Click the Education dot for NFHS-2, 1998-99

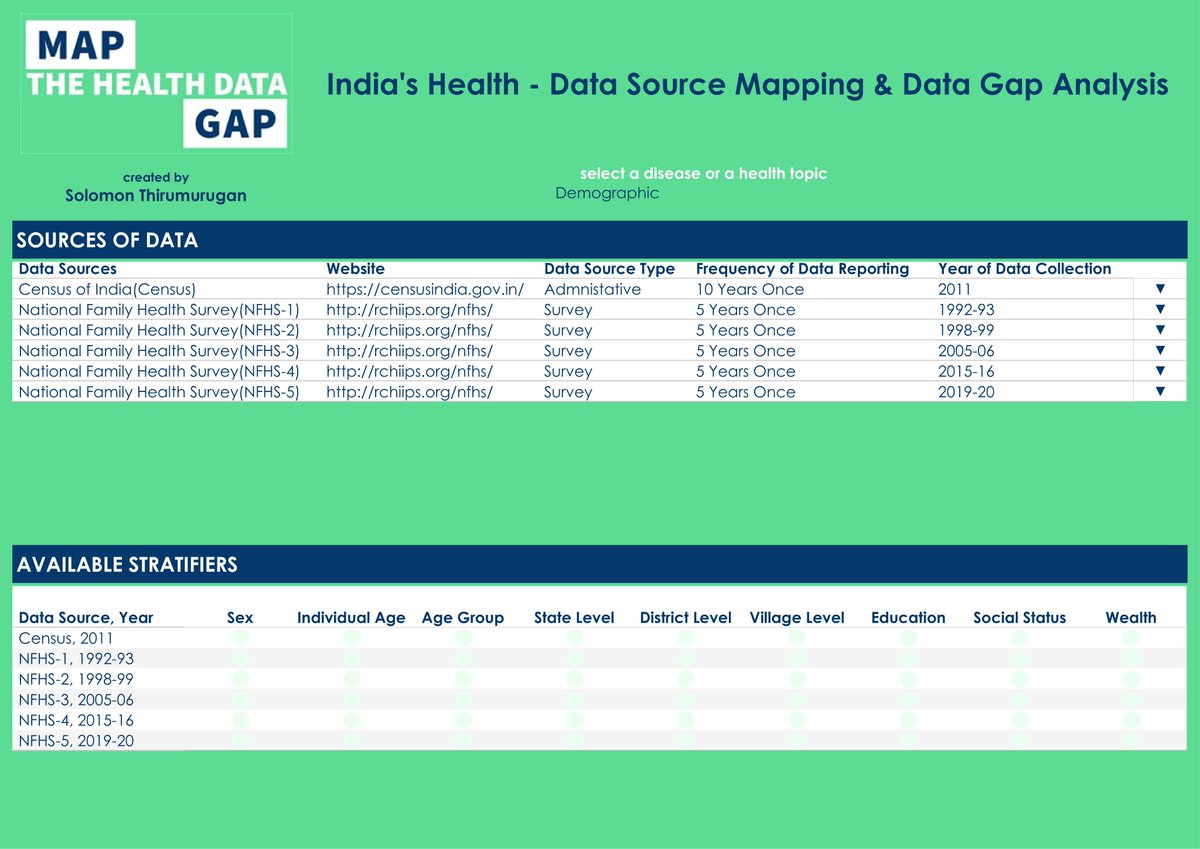pos(908,679)
